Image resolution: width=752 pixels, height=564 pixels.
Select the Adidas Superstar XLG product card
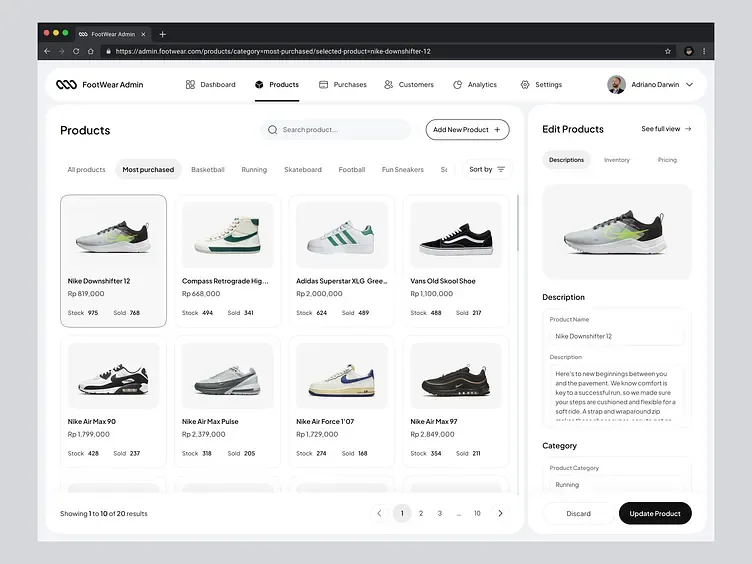341,261
